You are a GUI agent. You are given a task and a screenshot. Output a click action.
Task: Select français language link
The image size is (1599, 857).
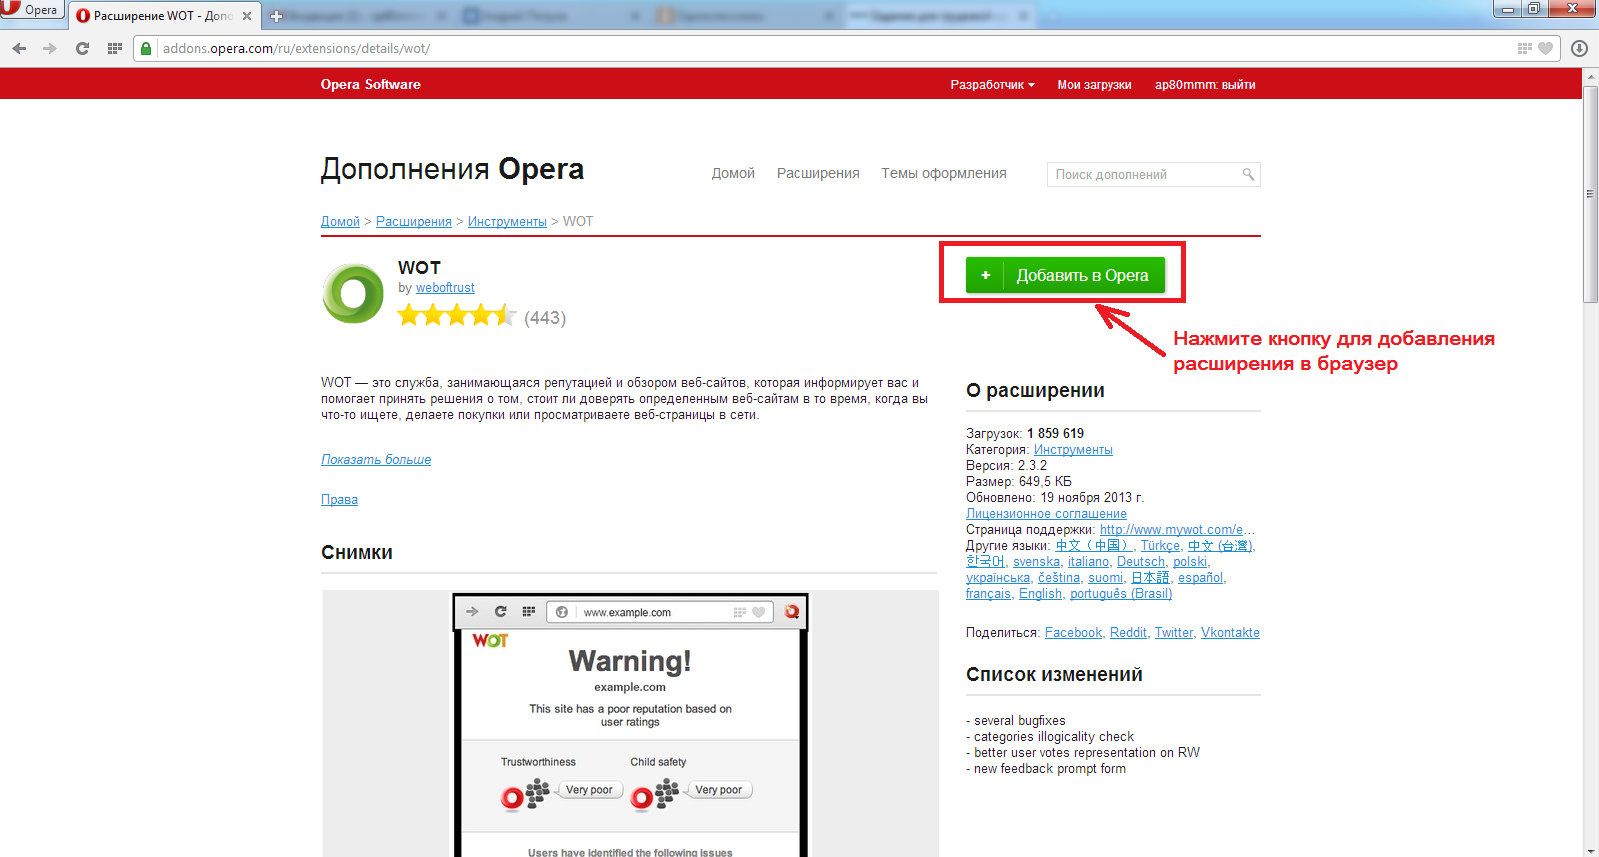(988, 594)
